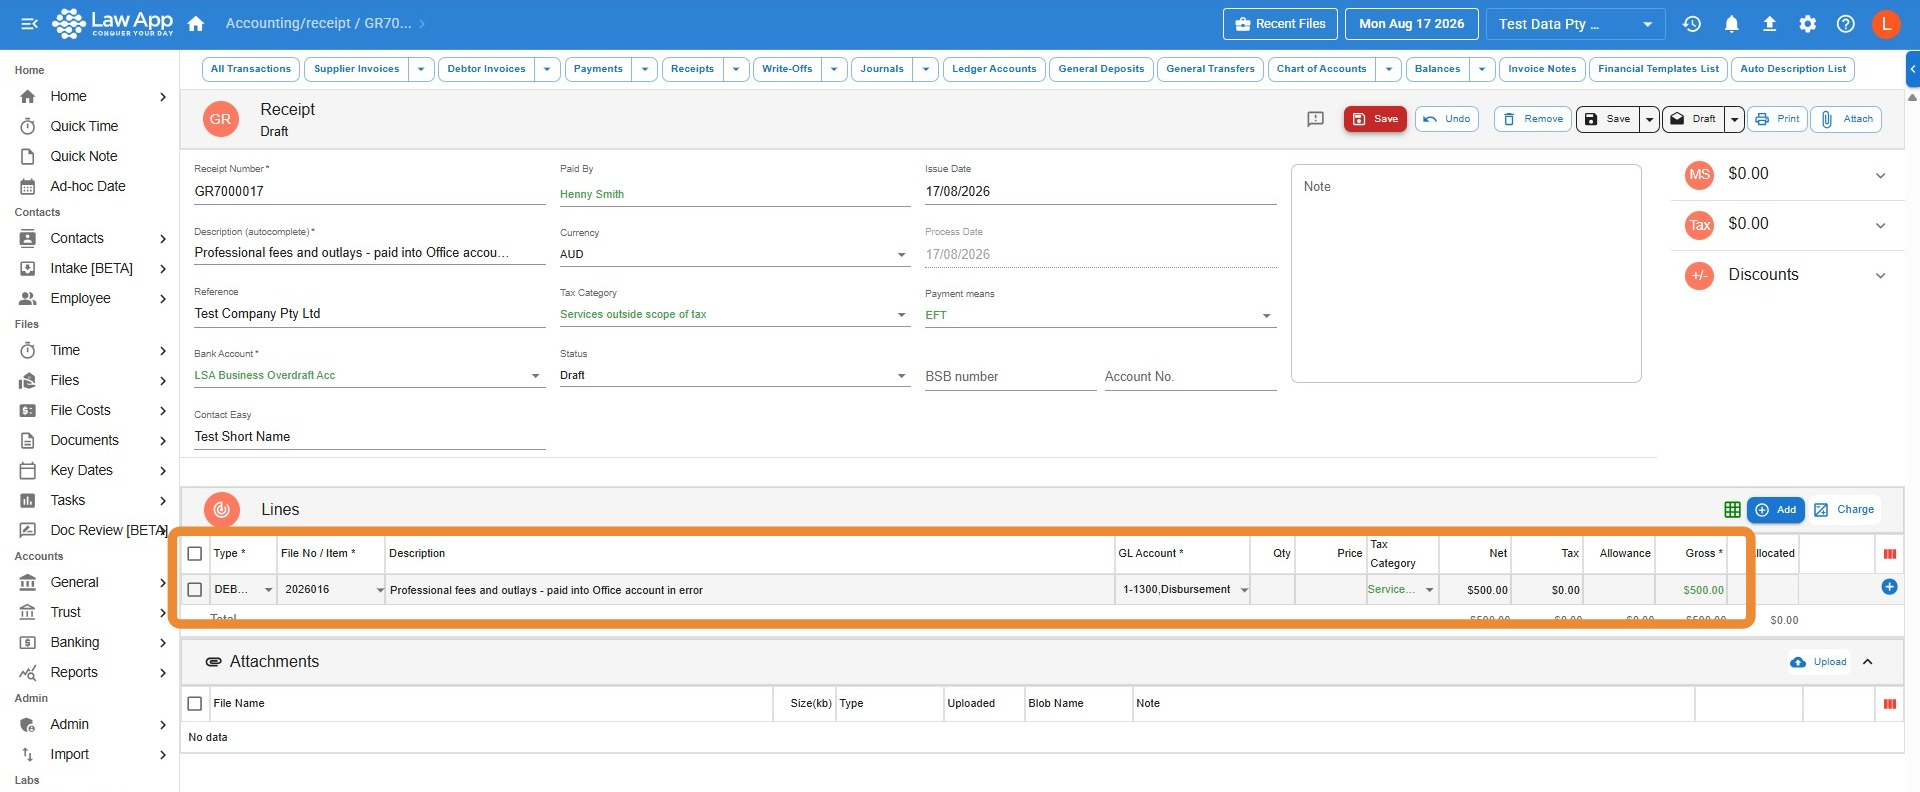Open Quick Time in sidebar
Screen dimensions: 1920x792
point(84,126)
